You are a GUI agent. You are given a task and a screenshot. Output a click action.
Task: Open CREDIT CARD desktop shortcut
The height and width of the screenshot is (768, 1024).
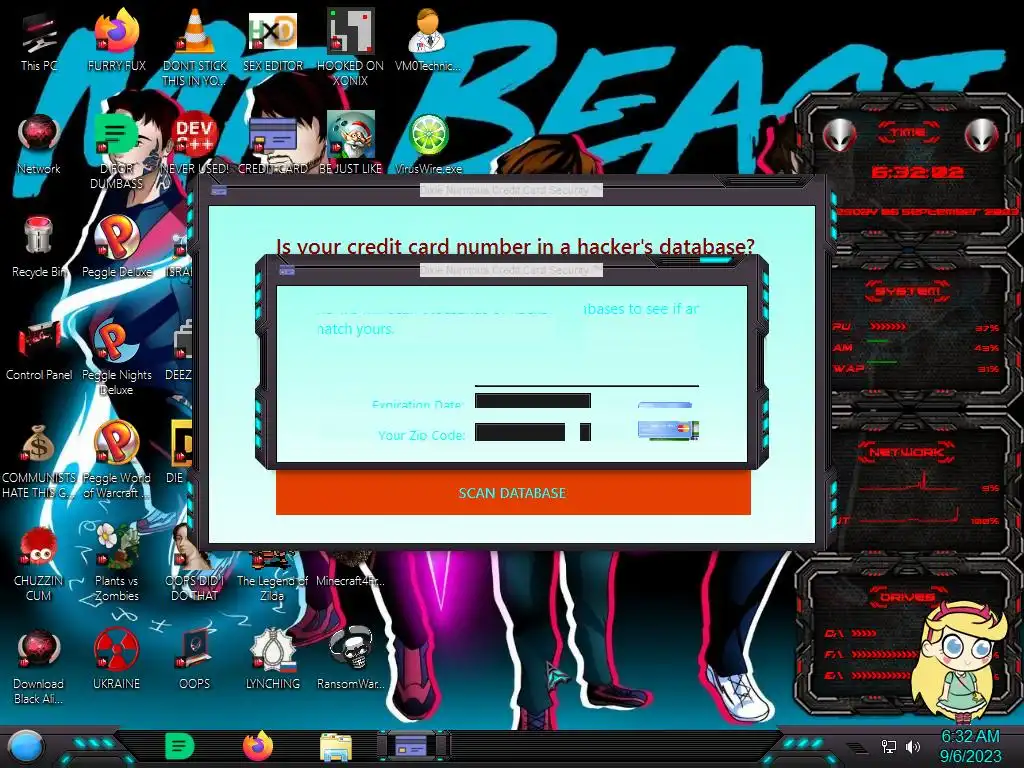[x=273, y=145]
